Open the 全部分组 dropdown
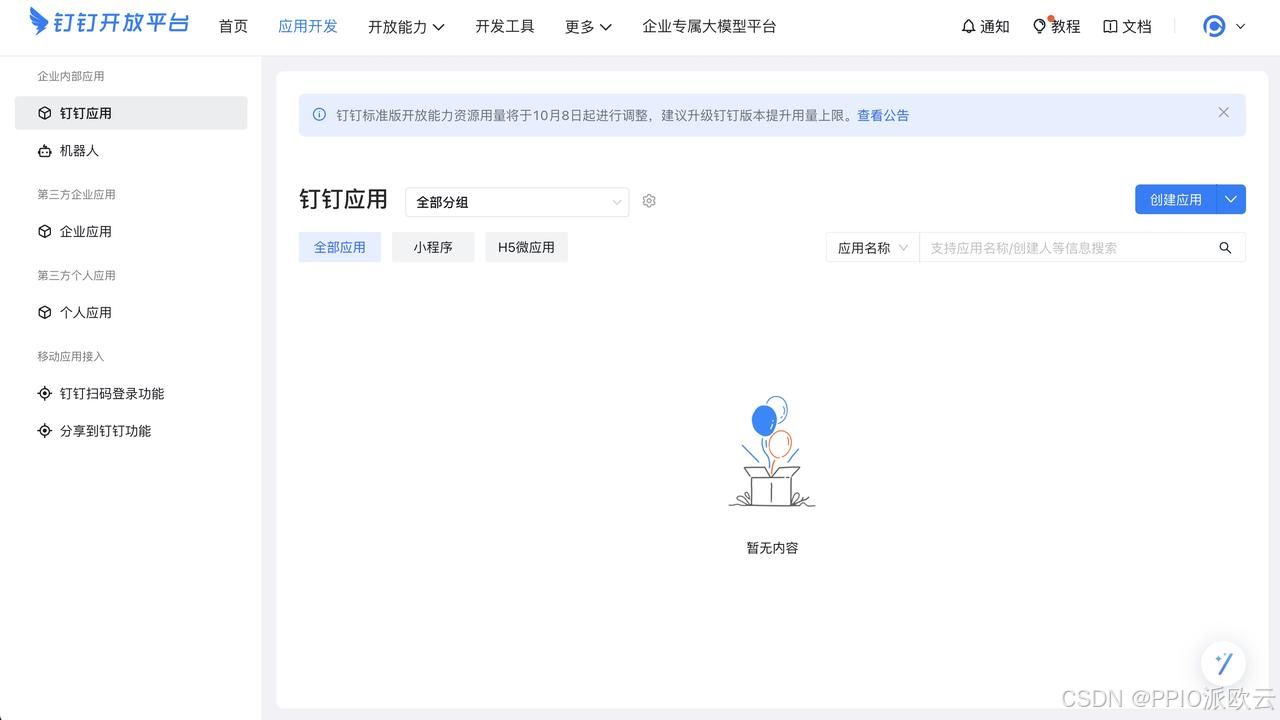This screenshot has width=1280, height=720. click(517, 202)
